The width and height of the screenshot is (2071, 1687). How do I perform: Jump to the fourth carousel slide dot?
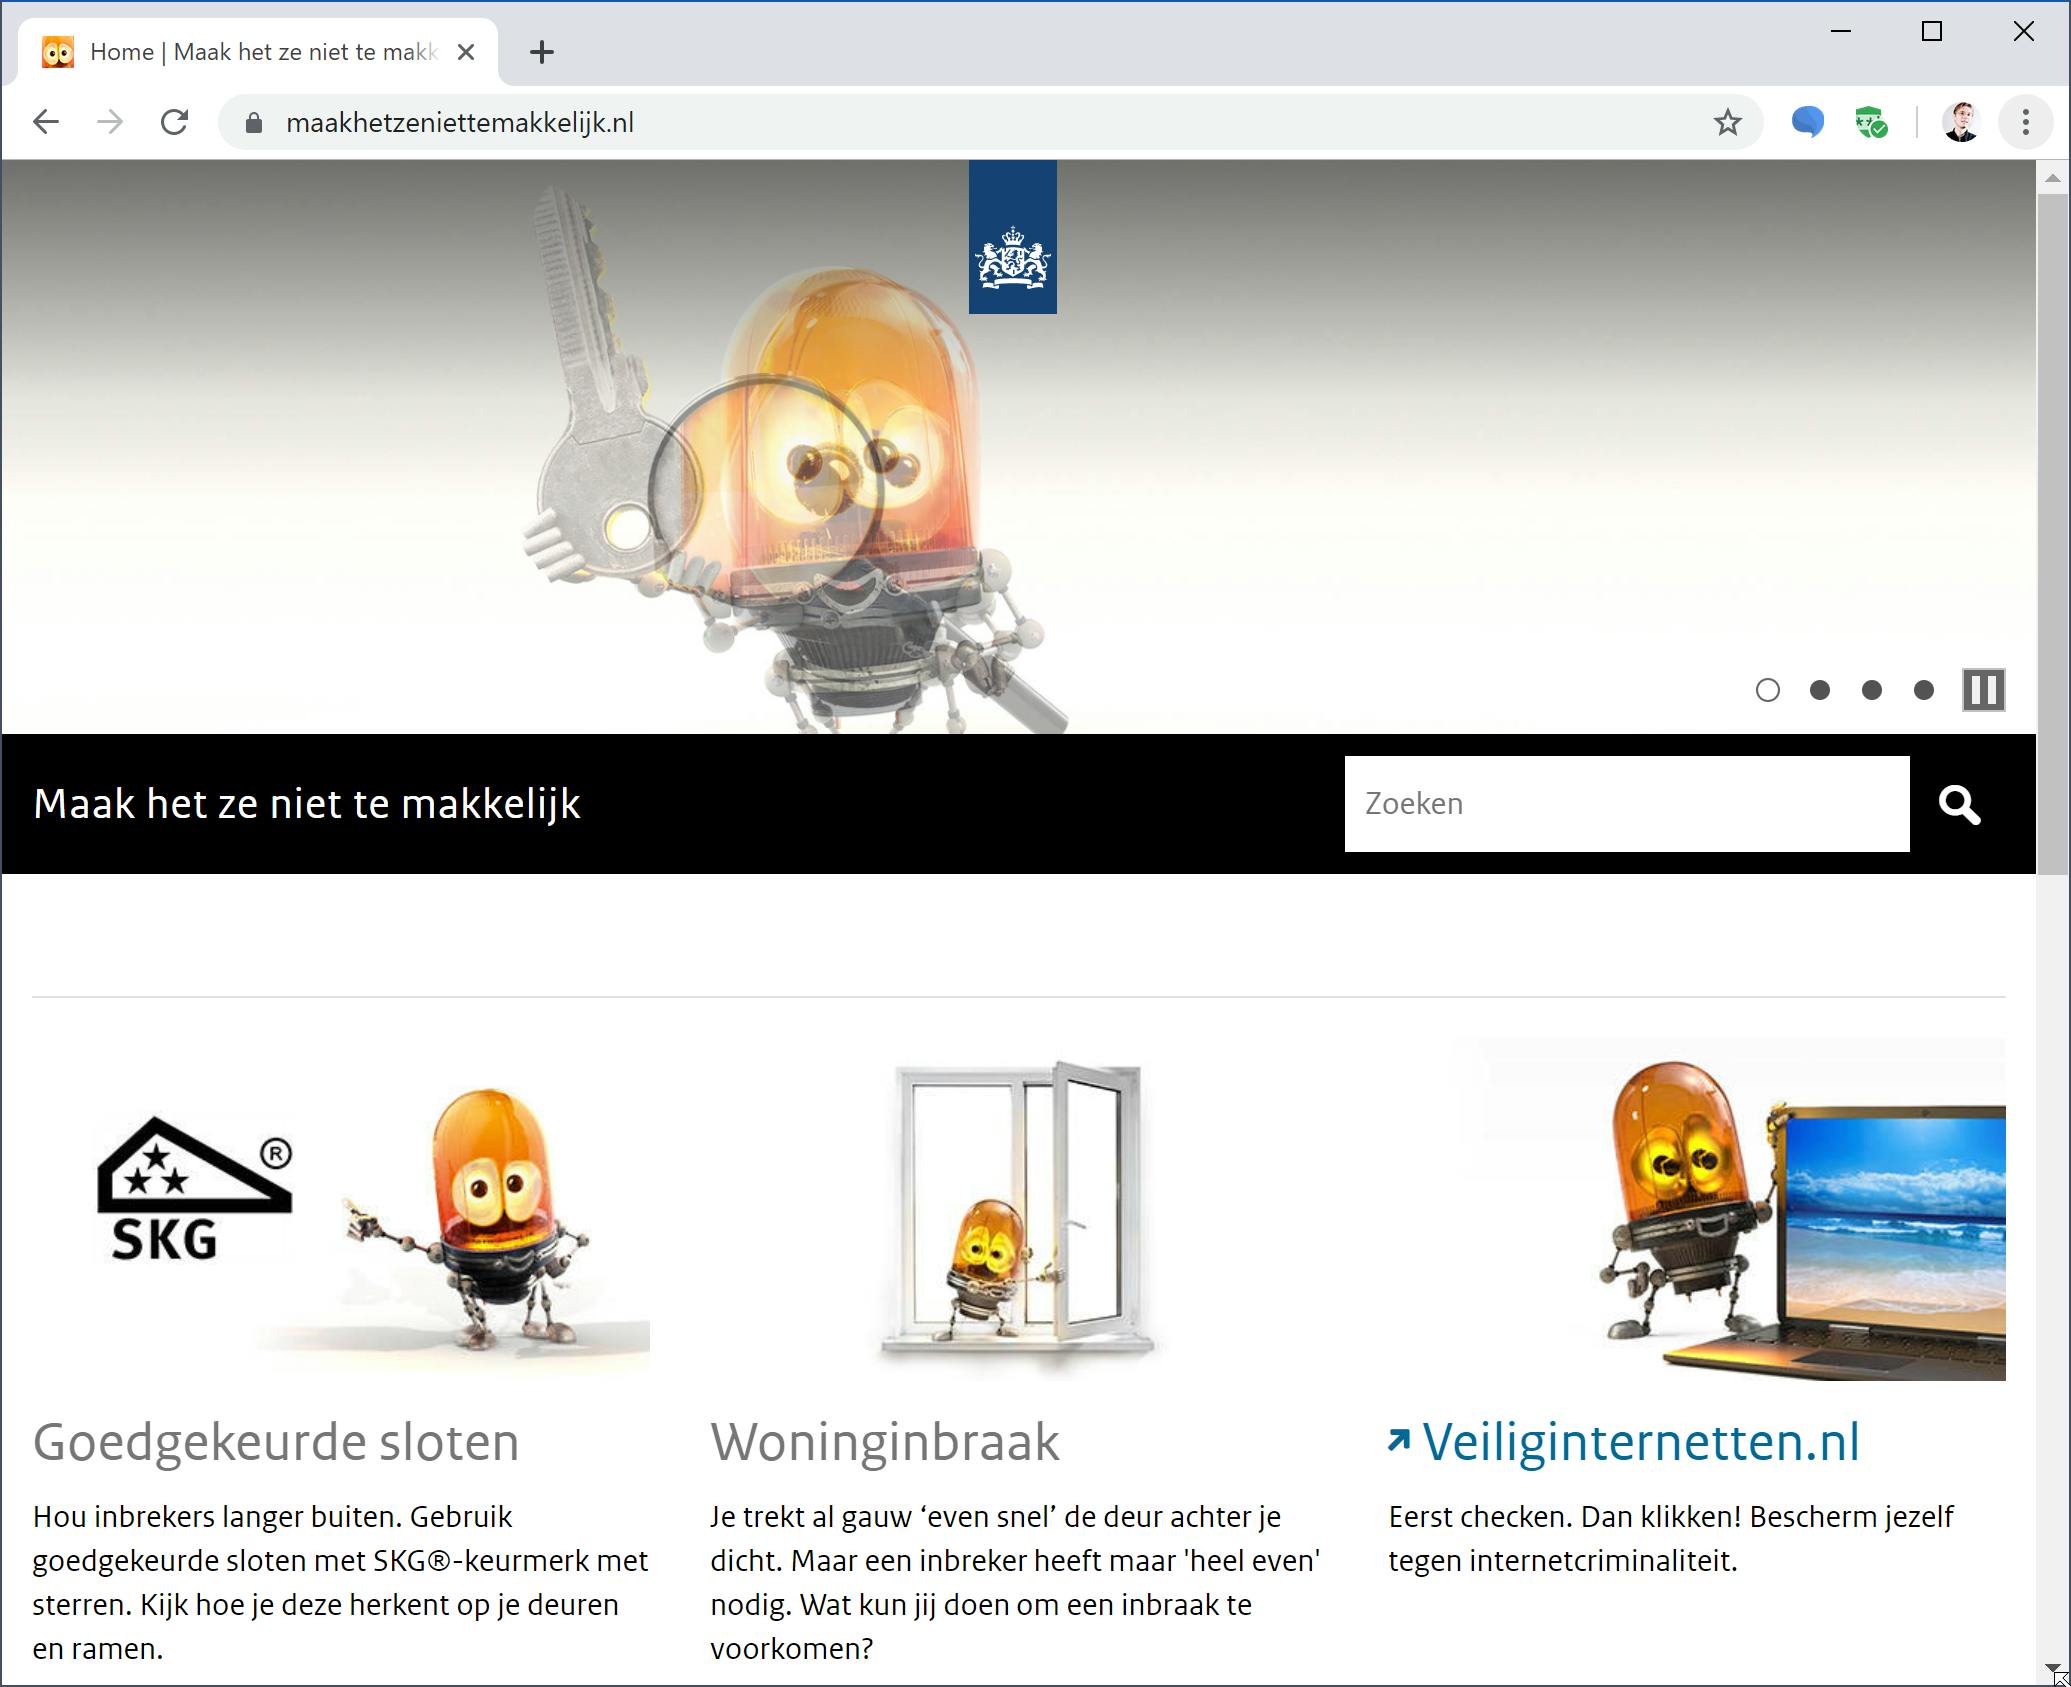point(1923,690)
